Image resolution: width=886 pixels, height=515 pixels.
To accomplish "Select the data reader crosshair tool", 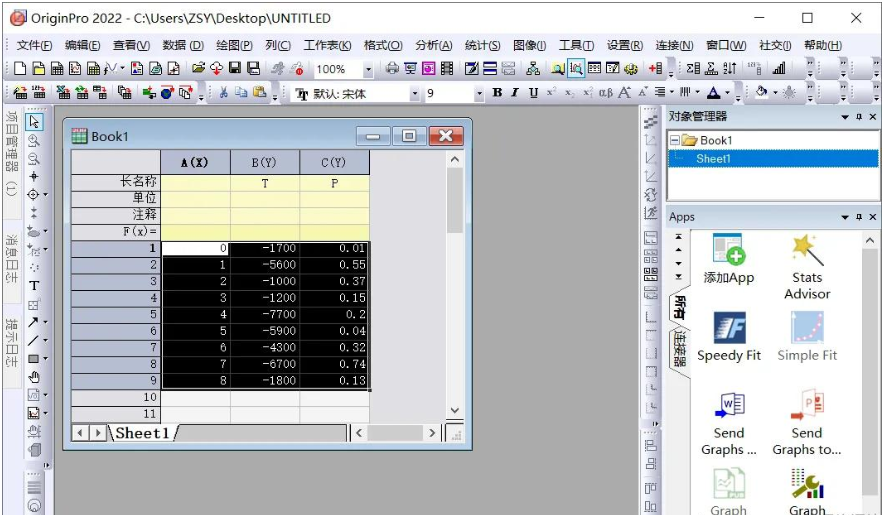I will click(33, 194).
